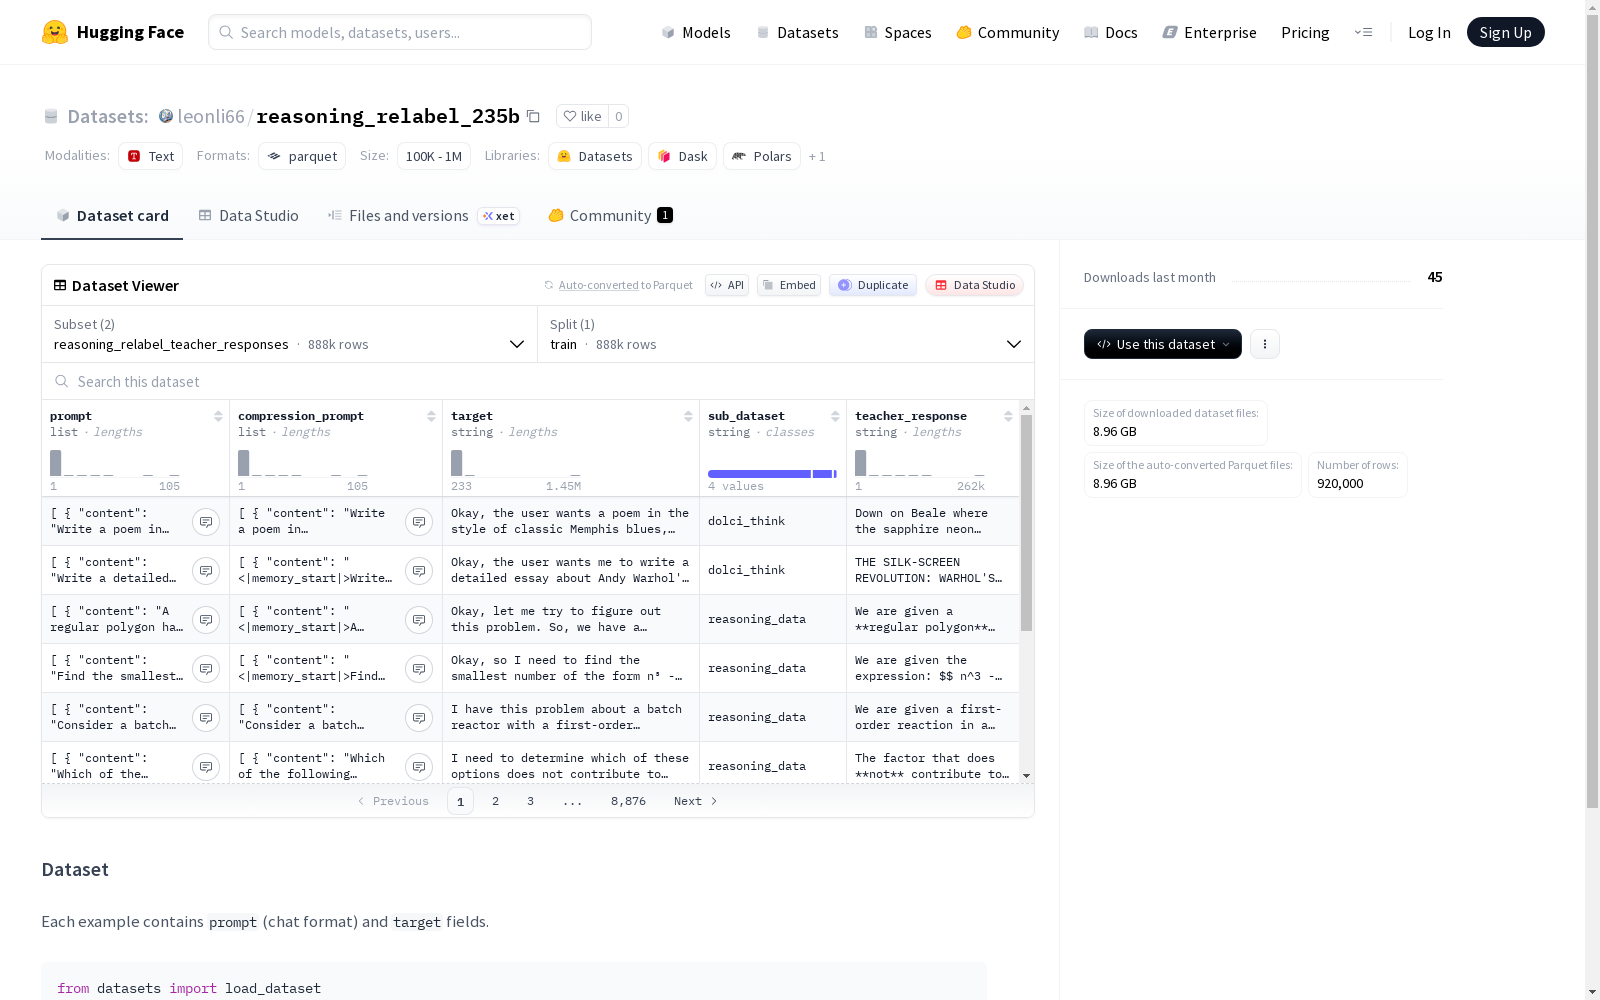Sort by the prompt column
The width and height of the screenshot is (1600, 1000).
218,416
